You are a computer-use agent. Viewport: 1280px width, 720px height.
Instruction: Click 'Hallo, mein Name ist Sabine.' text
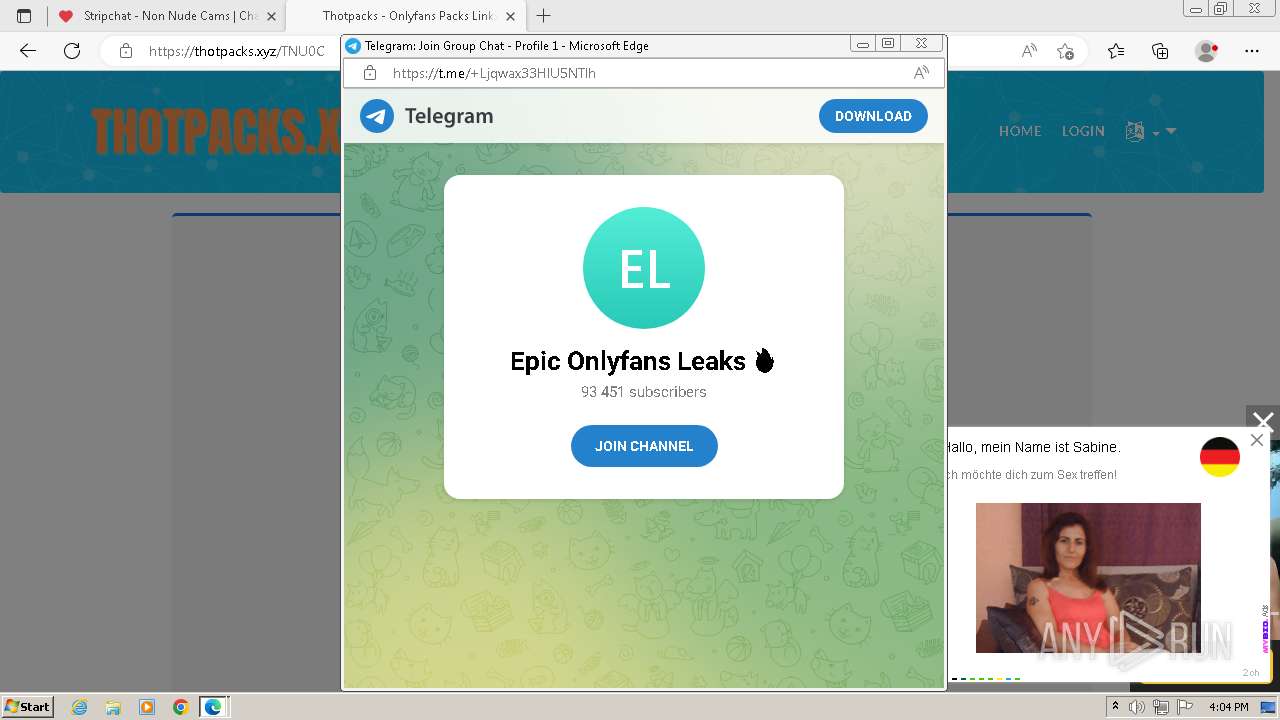tap(1033, 447)
